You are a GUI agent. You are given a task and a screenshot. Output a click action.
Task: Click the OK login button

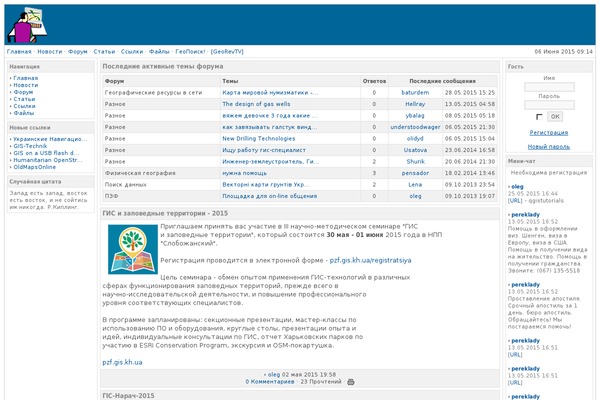point(555,116)
